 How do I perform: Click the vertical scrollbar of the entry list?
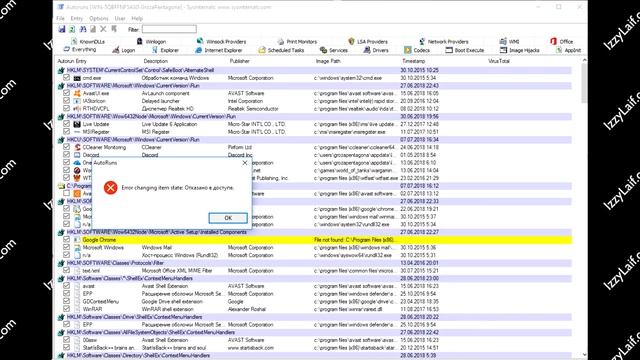pyautogui.click(x=584, y=208)
